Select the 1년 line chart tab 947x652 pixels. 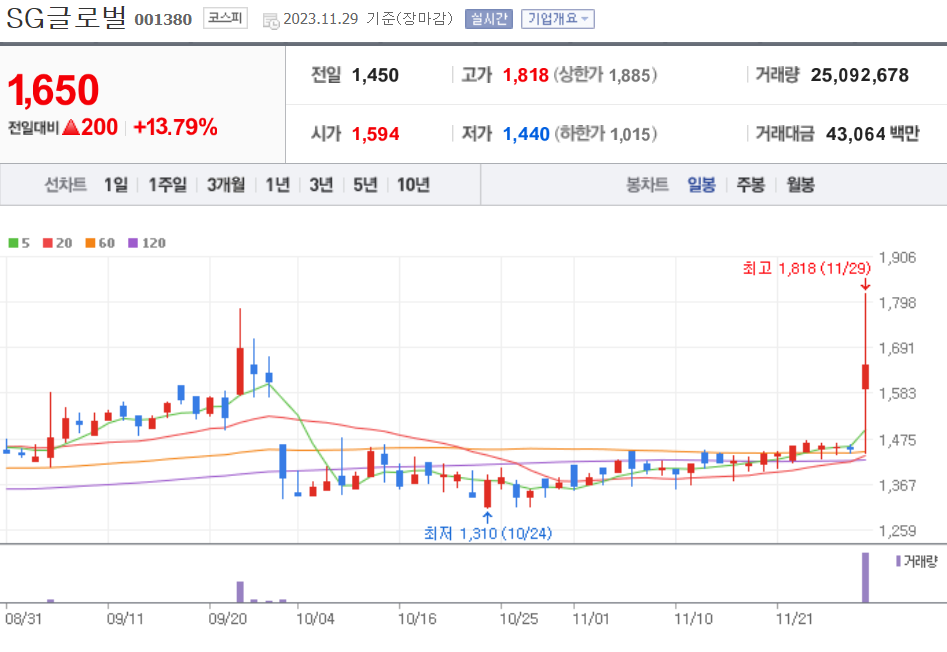[278, 185]
